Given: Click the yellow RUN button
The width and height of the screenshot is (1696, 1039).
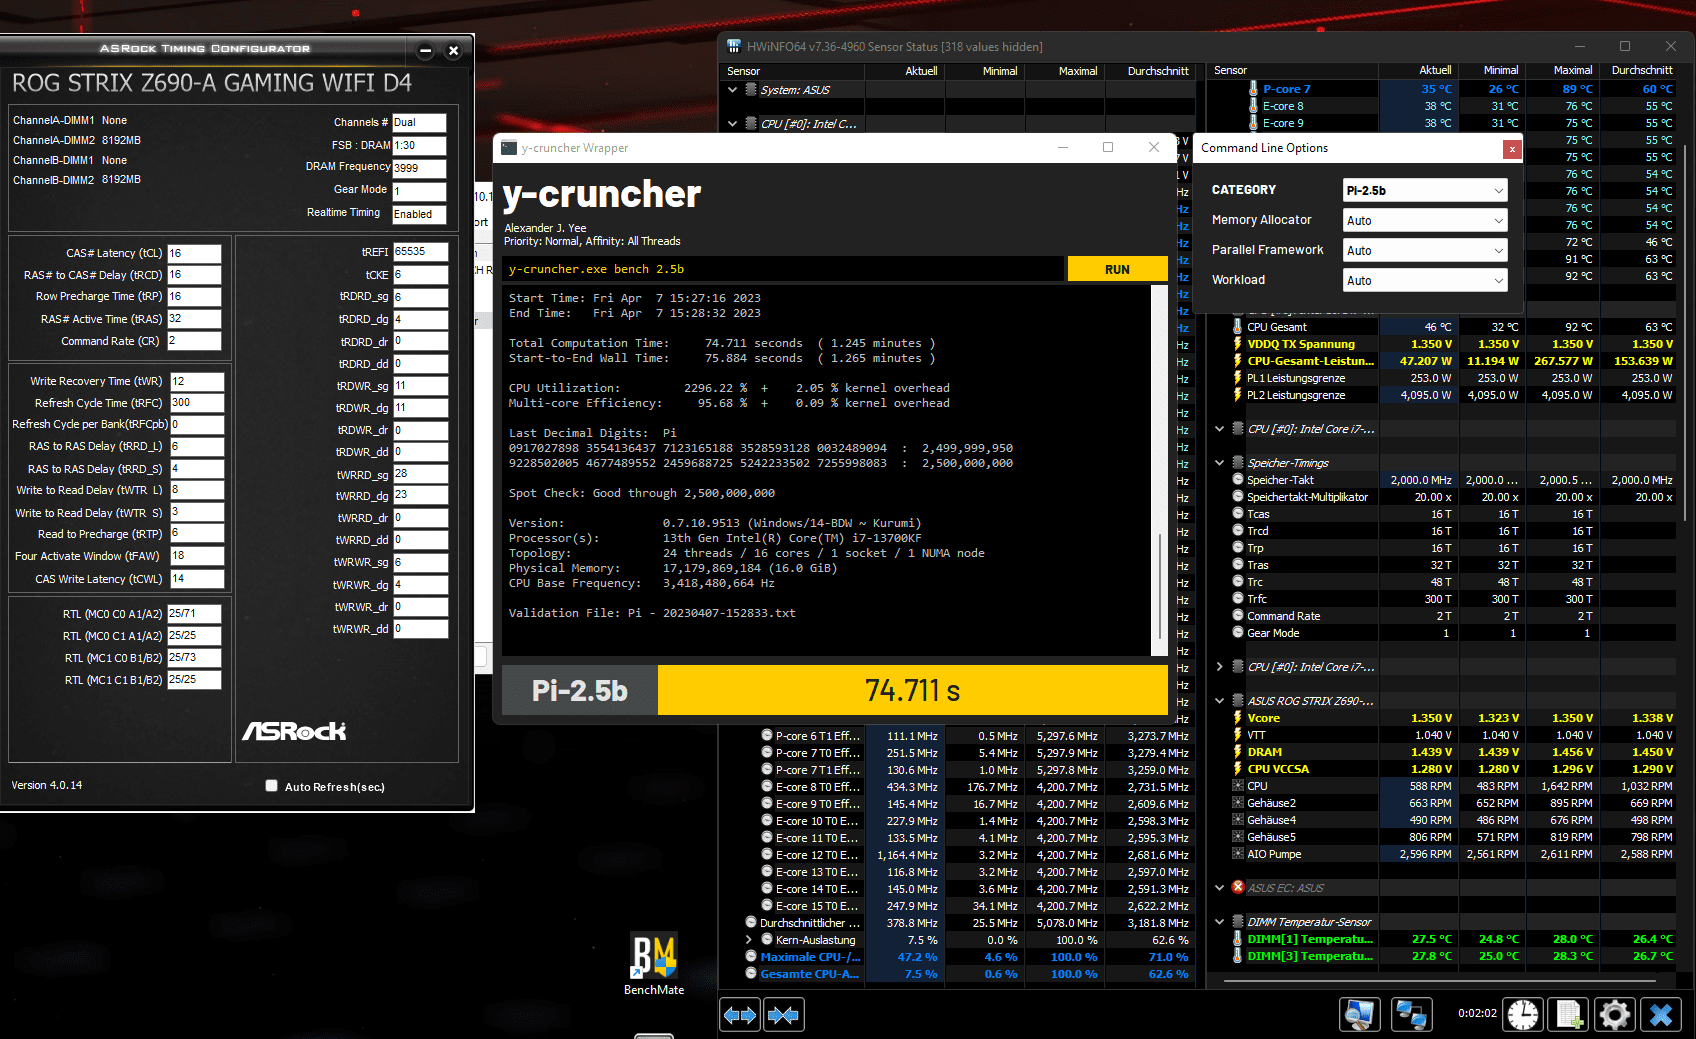Looking at the screenshot, I should tap(1117, 269).
